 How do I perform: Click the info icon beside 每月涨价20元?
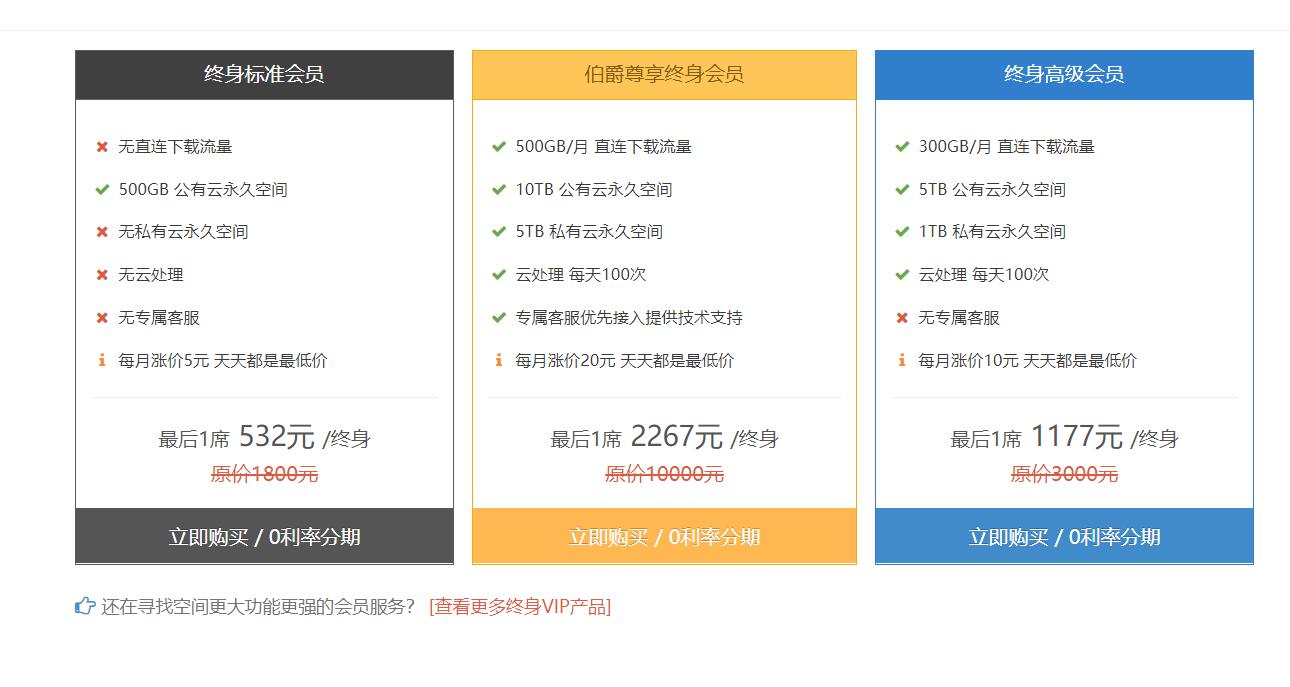(498, 360)
